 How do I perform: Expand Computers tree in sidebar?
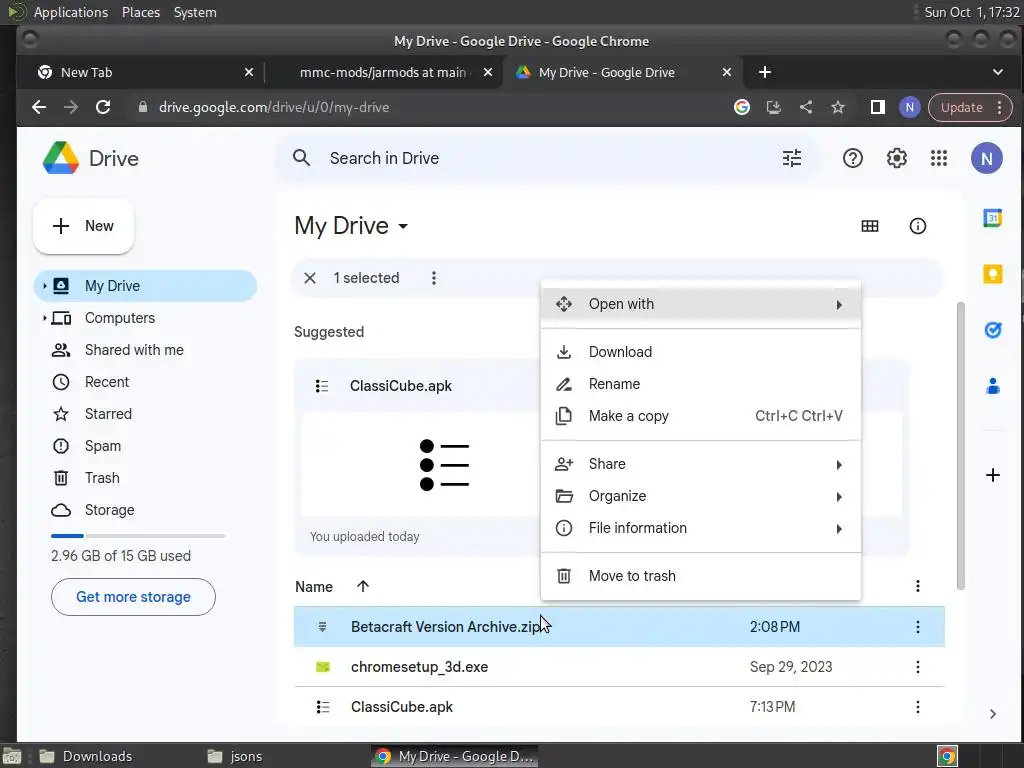click(44, 318)
